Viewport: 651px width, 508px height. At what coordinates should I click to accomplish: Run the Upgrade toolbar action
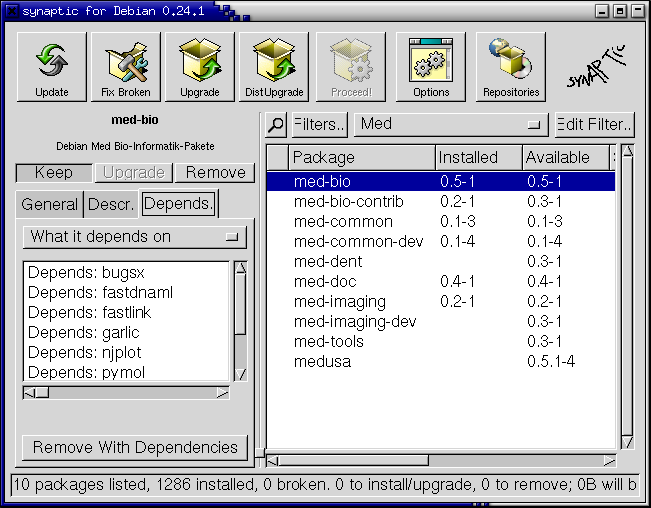pyautogui.click(x=200, y=67)
